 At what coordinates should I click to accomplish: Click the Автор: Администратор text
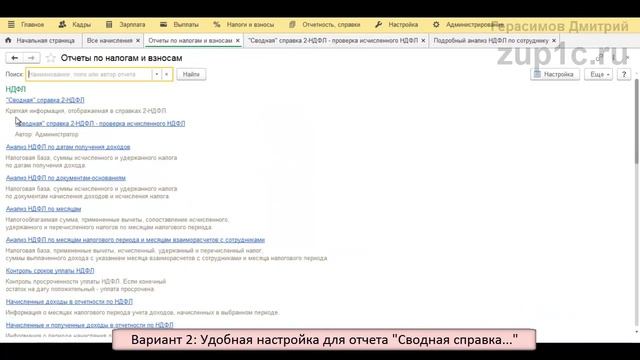(47, 134)
